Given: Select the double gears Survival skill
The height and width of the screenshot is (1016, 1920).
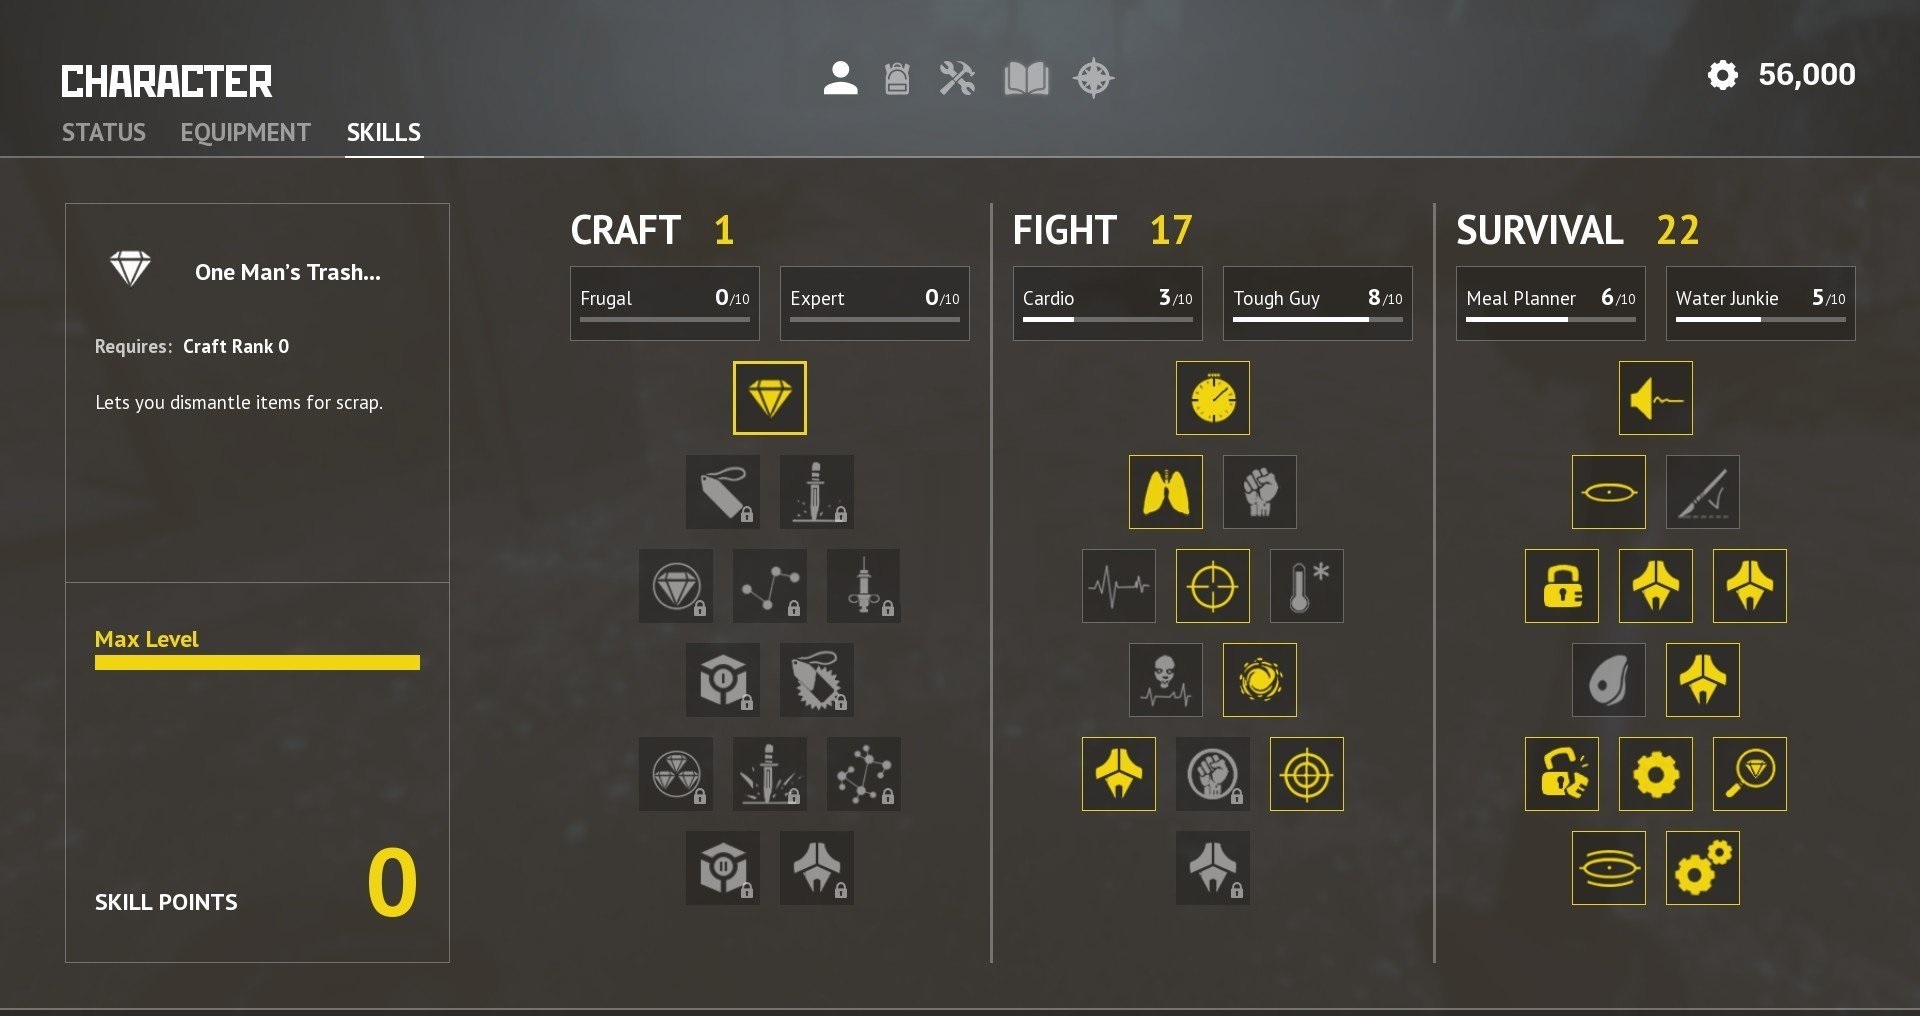Looking at the screenshot, I should point(1702,868).
